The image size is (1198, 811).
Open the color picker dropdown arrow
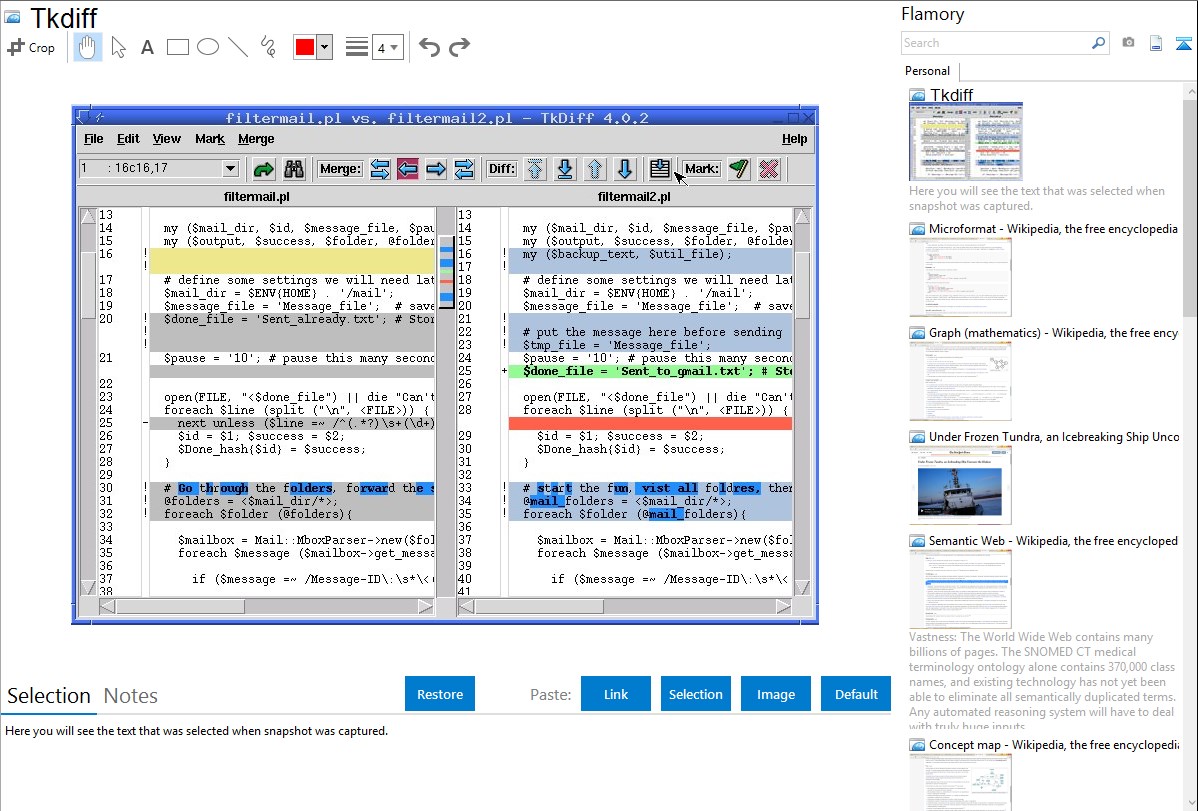point(325,47)
